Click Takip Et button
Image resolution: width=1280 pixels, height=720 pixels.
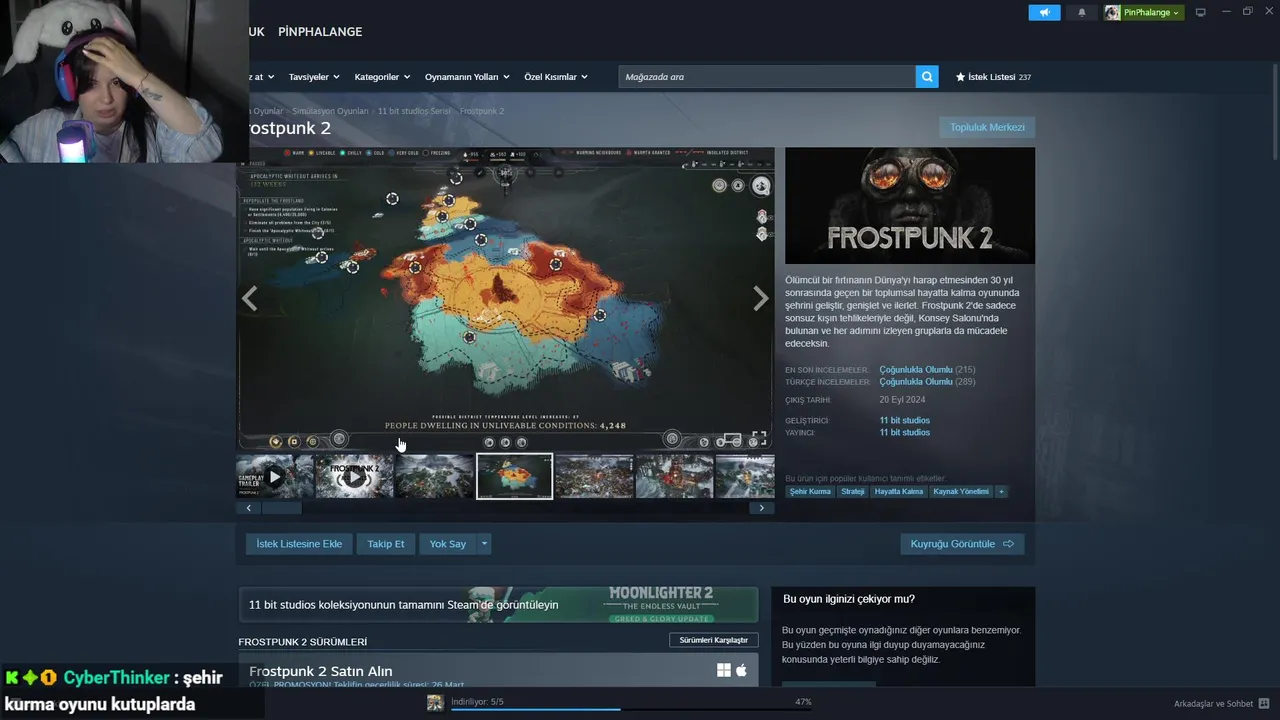386,544
